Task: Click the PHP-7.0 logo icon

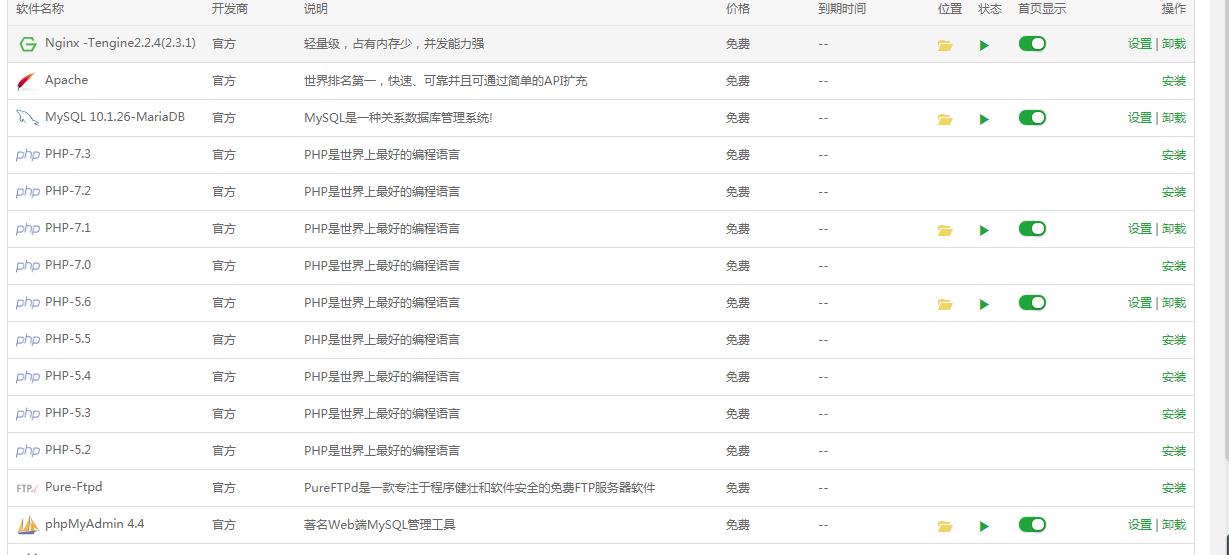Action: tap(28, 266)
